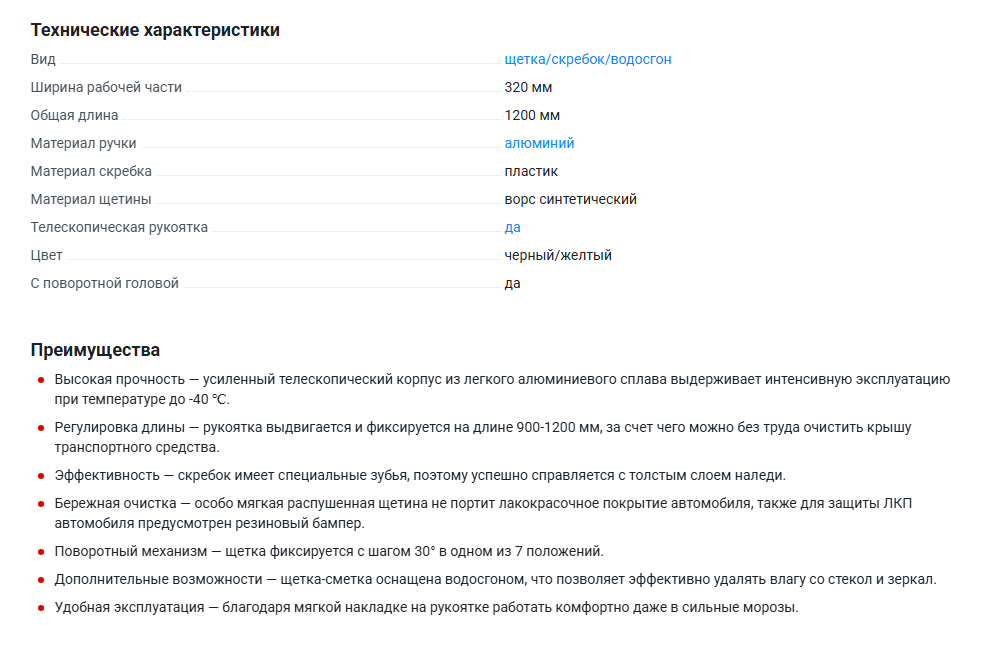Click the Общая длина label
Viewport: 991px width, 654px height.
[x=74, y=115]
